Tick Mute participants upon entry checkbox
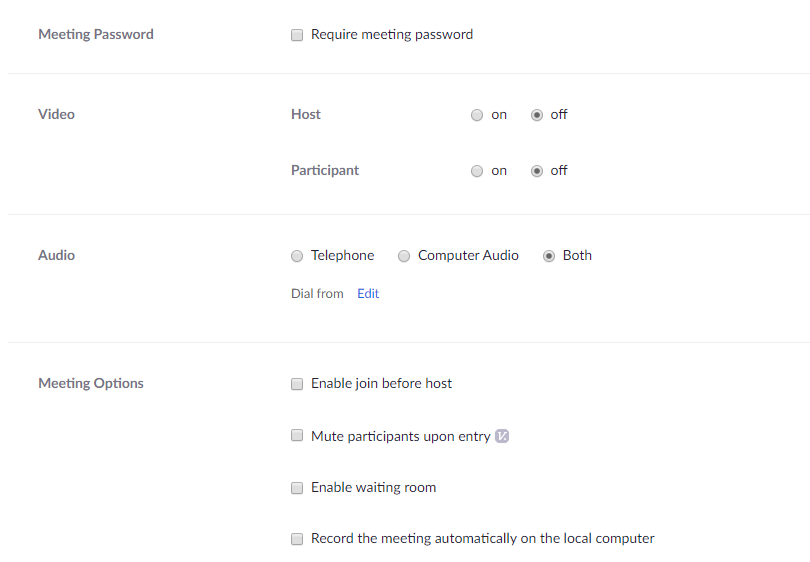Image resolution: width=810 pixels, height=562 pixels. point(297,435)
